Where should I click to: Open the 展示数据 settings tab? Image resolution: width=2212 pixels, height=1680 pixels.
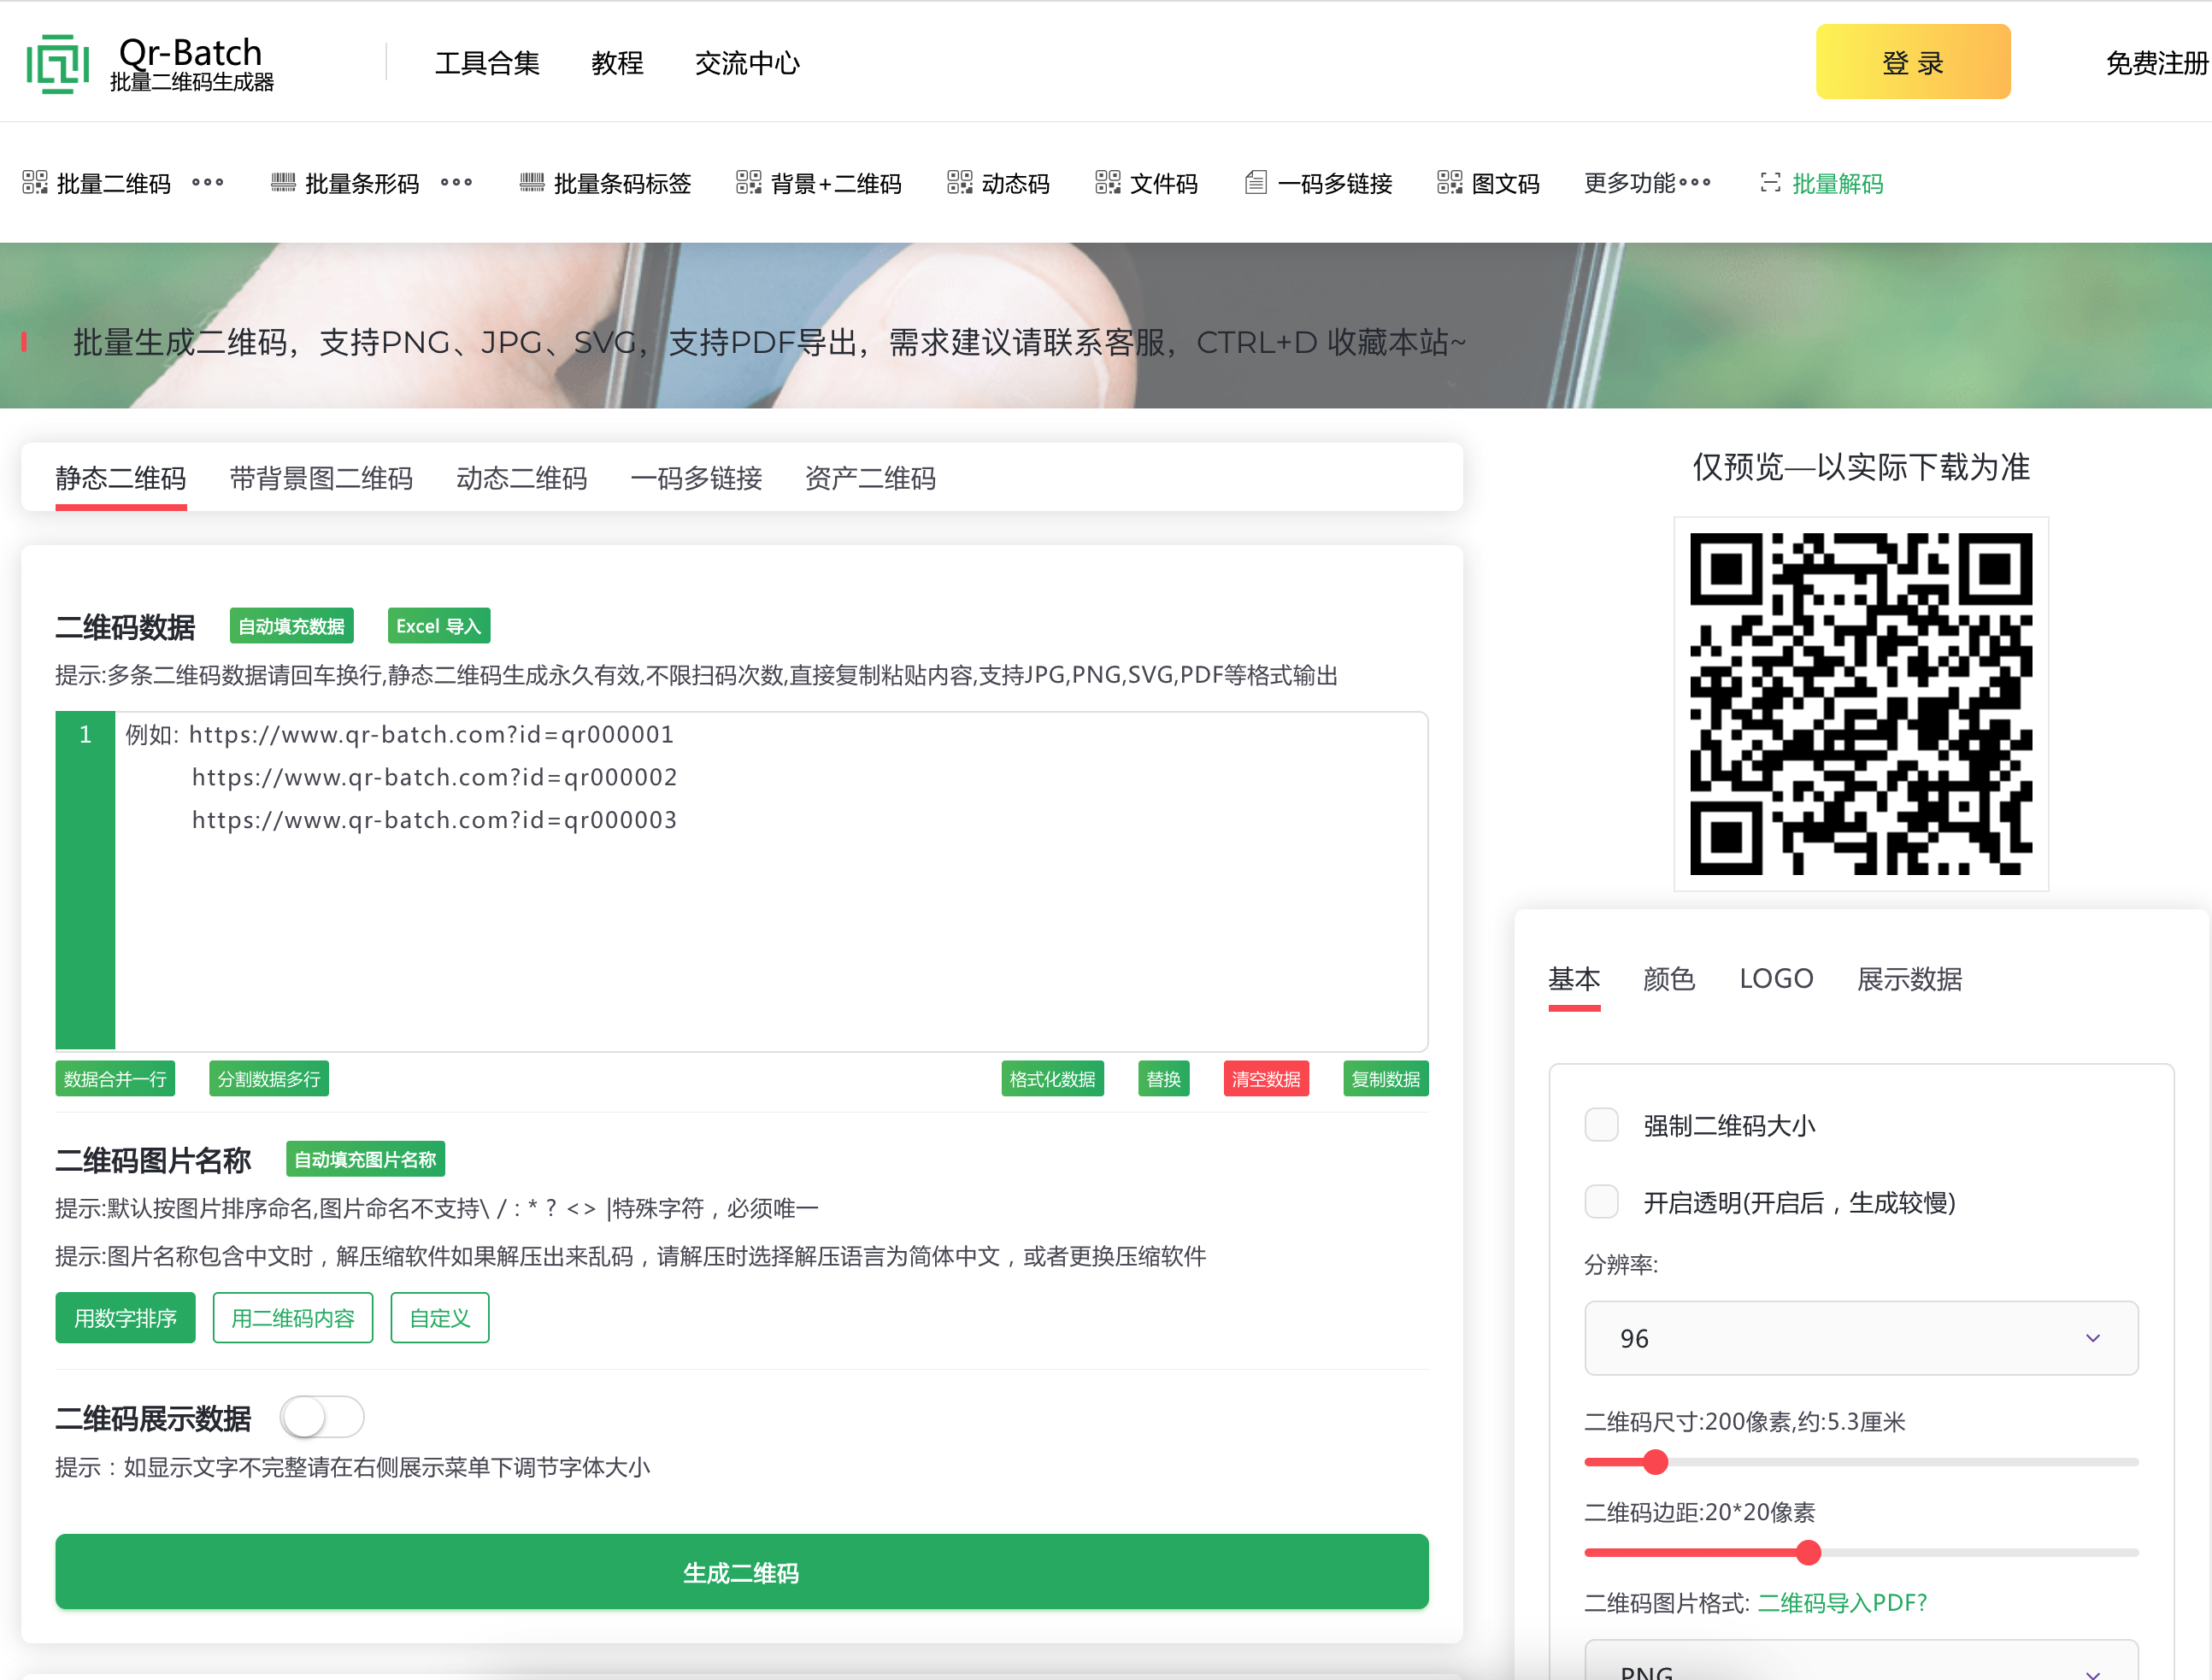click(x=1909, y=979)
